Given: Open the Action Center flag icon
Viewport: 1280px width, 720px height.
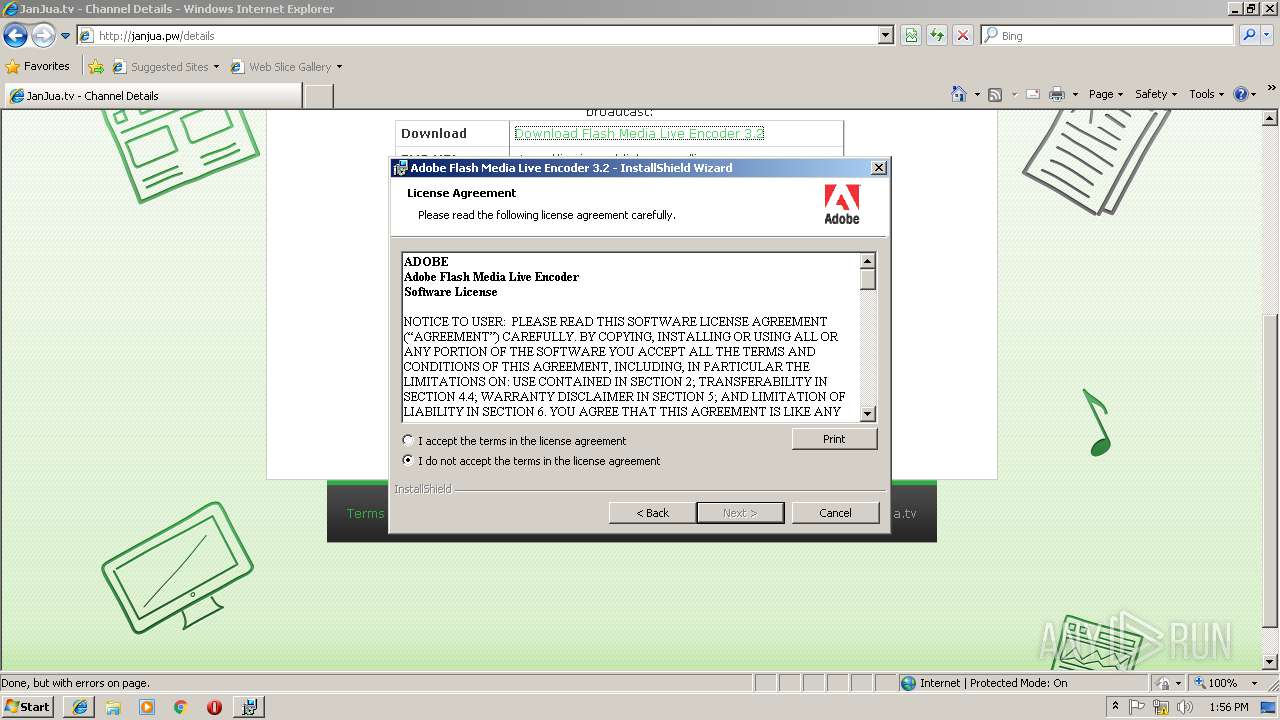Looking at the screenshot, I should [x=1137, y=707].
